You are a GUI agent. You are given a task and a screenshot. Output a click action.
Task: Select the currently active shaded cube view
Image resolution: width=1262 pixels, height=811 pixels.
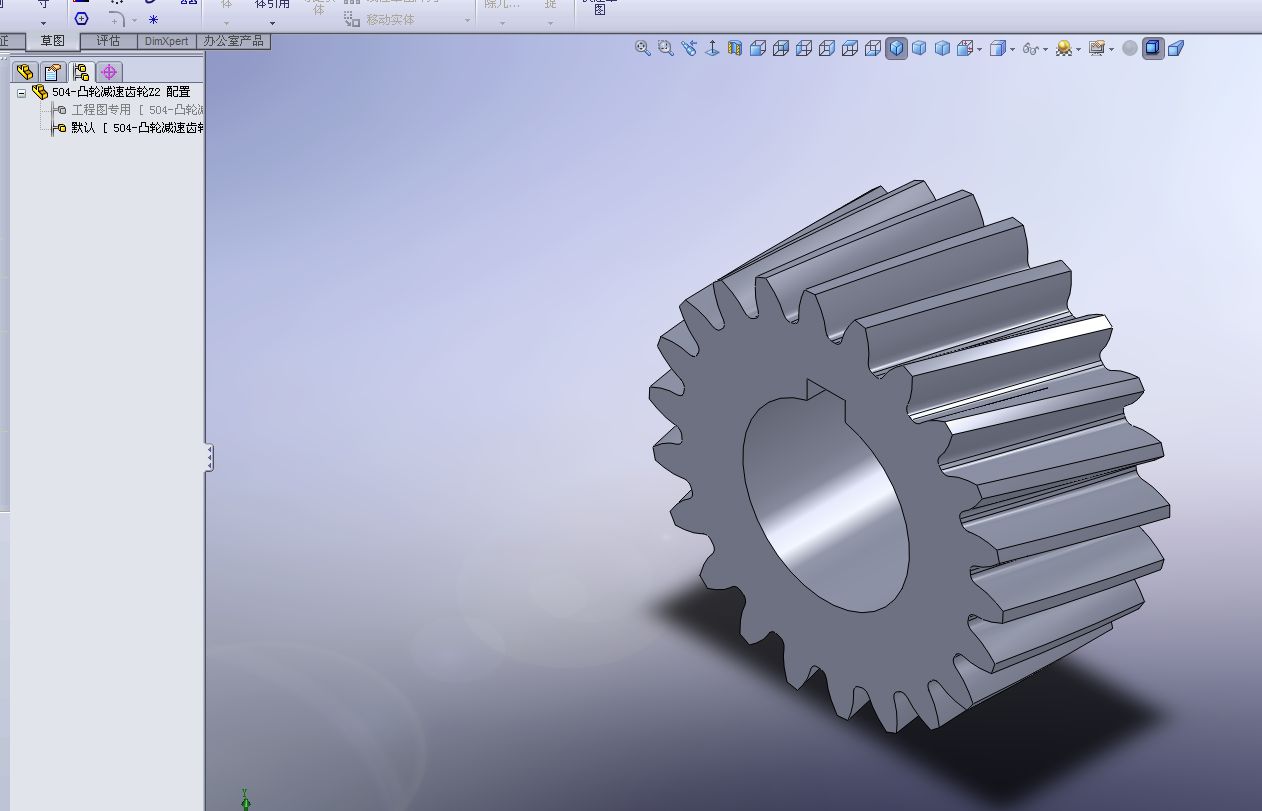[896, 48]
